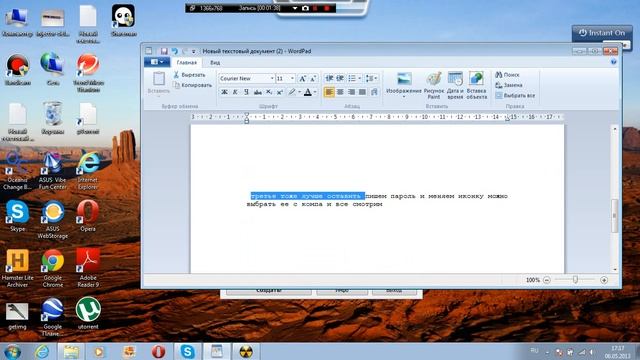
Task: Click the Вставить paste button
Action: (159, 83)
